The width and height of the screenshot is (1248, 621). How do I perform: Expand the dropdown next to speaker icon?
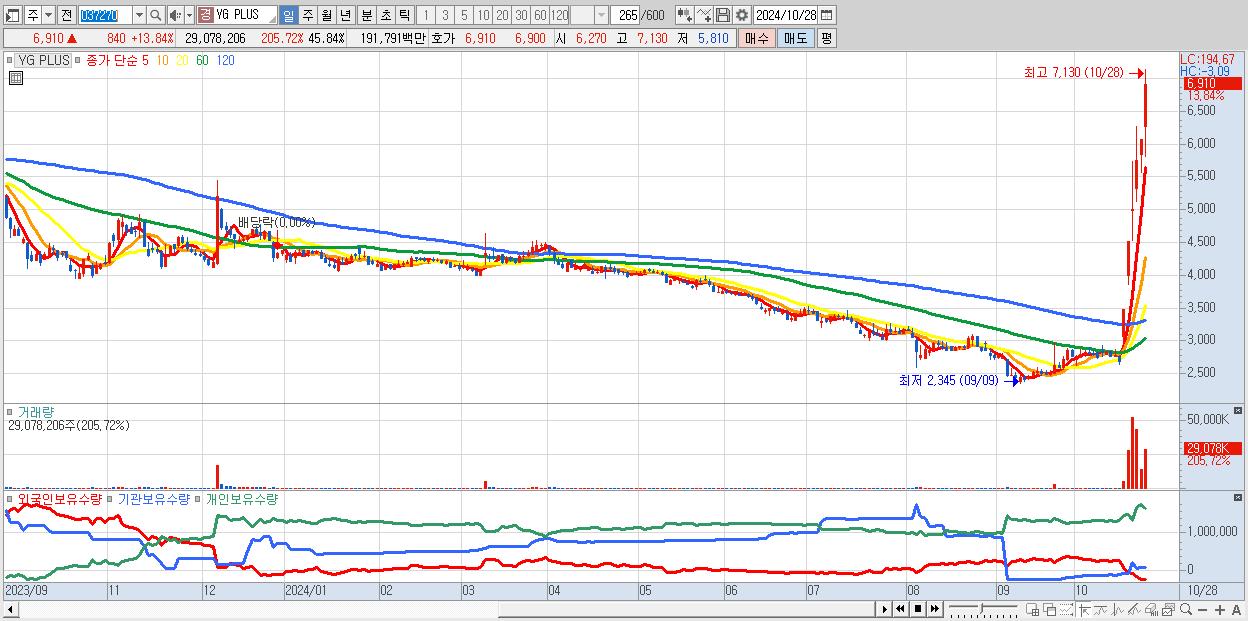click(189, 15)
